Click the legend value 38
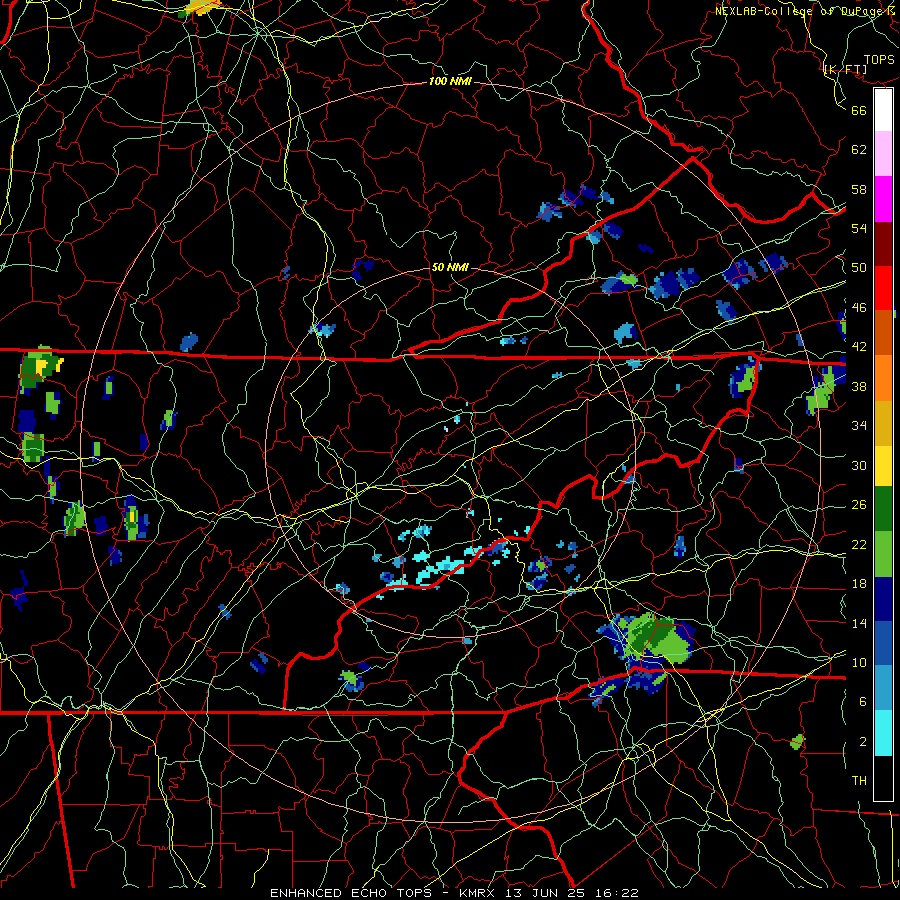This screenshot has height=900, width=900. tap(859, 386)
